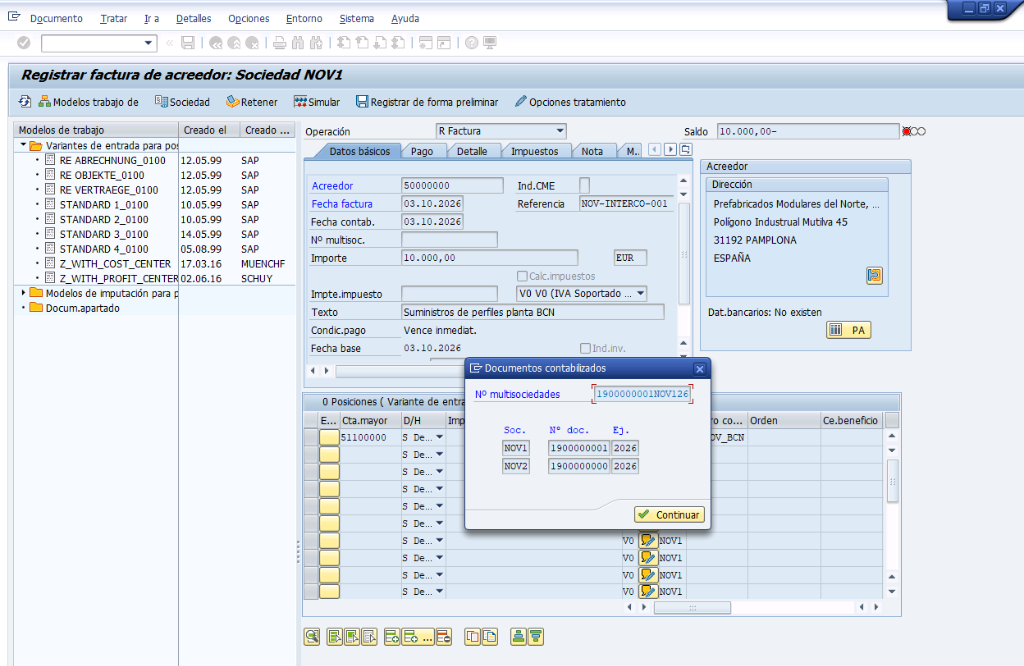This screenshot has height=666, width=1024.
Task: Click the Back arrow icon in top toolbar
Action: pyautogui.click(x=216, y=43)
